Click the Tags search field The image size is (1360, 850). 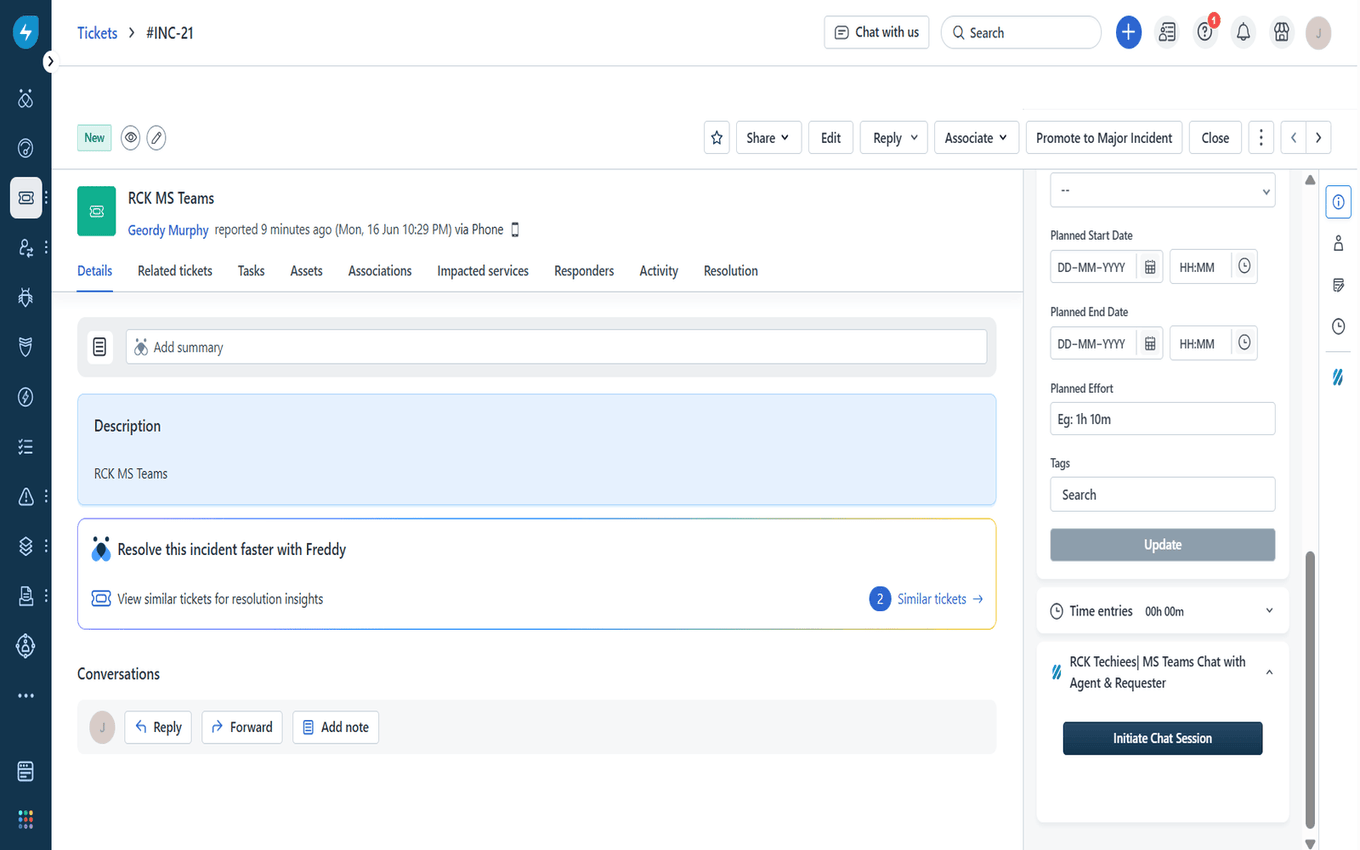tap(1163, 495)
